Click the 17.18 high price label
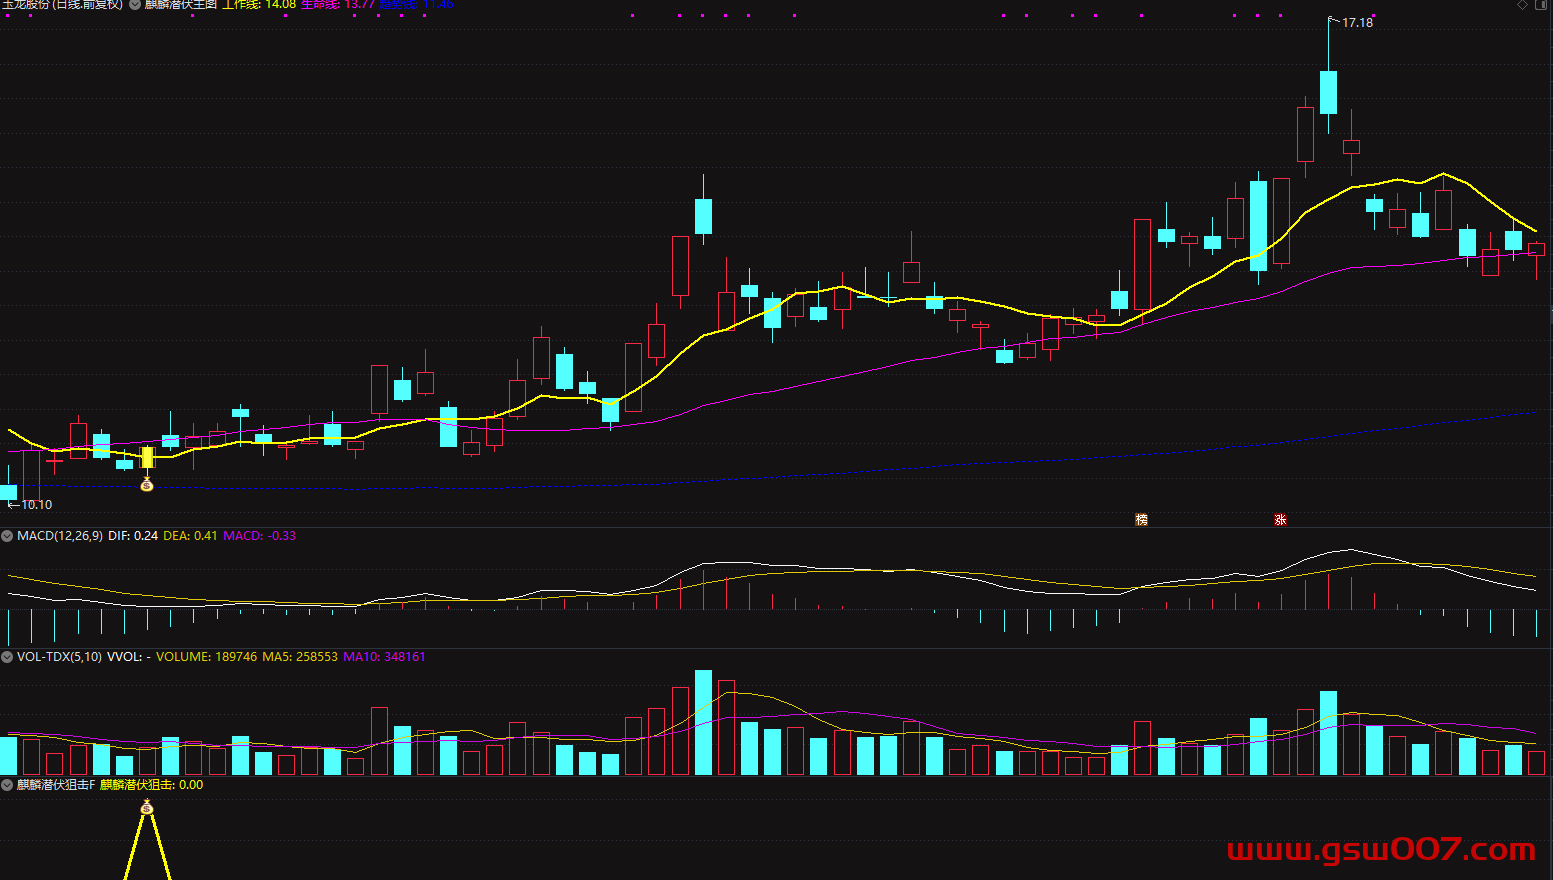The width and height of the screenshot is (1553, 880). click(1357, 23)
